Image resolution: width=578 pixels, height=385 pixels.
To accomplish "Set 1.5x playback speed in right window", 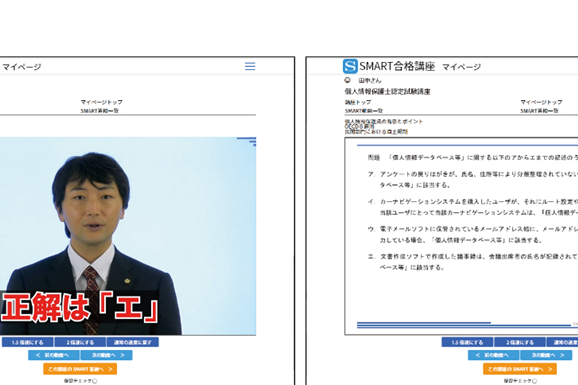I will 467,342.
